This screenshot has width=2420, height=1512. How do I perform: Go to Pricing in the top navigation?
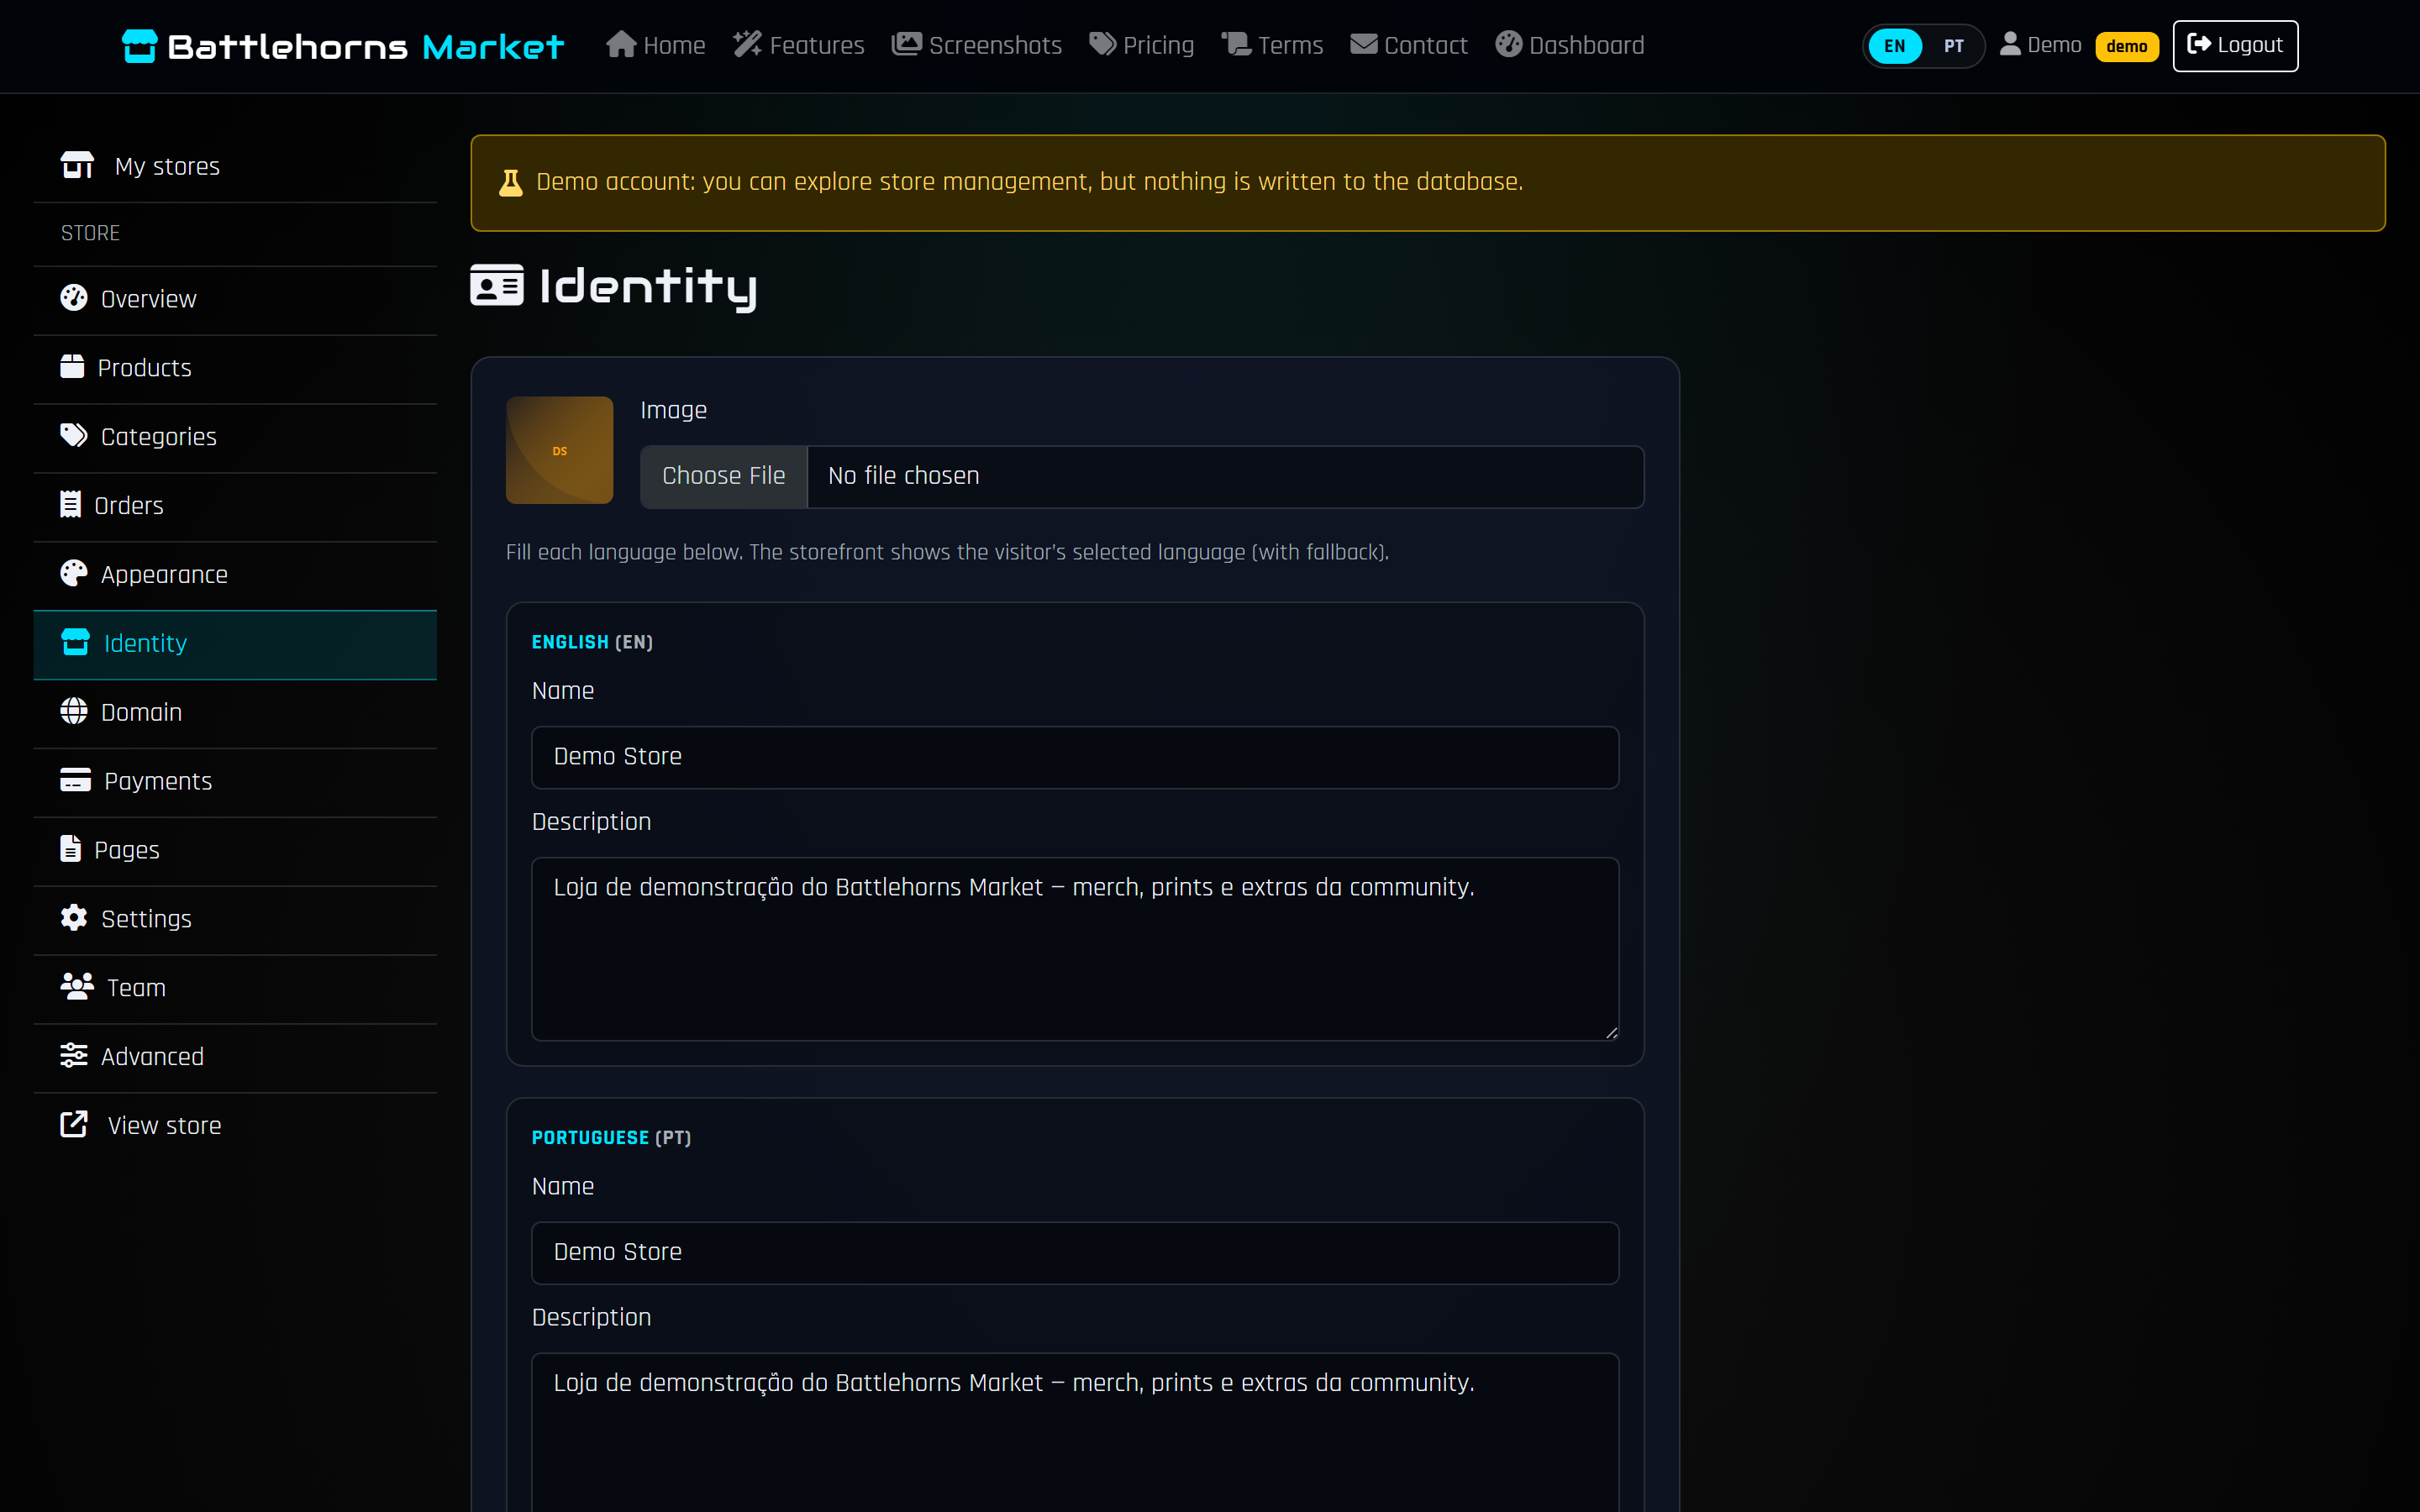pos(1141,45)
